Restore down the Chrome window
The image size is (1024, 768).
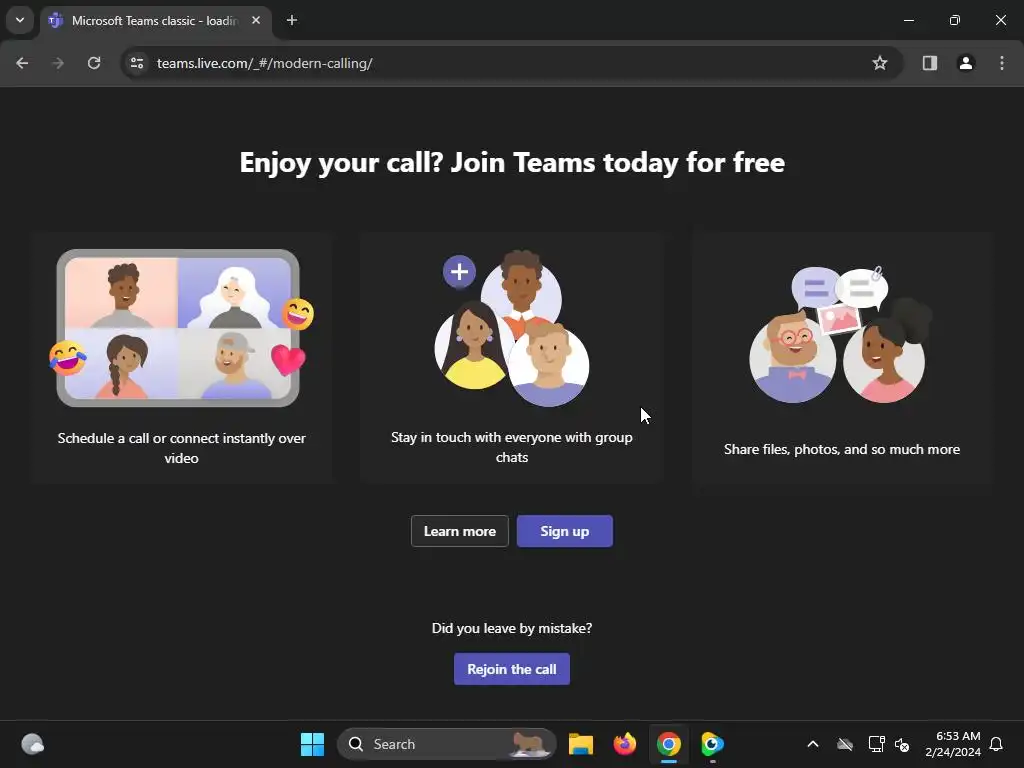coord(955,20)
